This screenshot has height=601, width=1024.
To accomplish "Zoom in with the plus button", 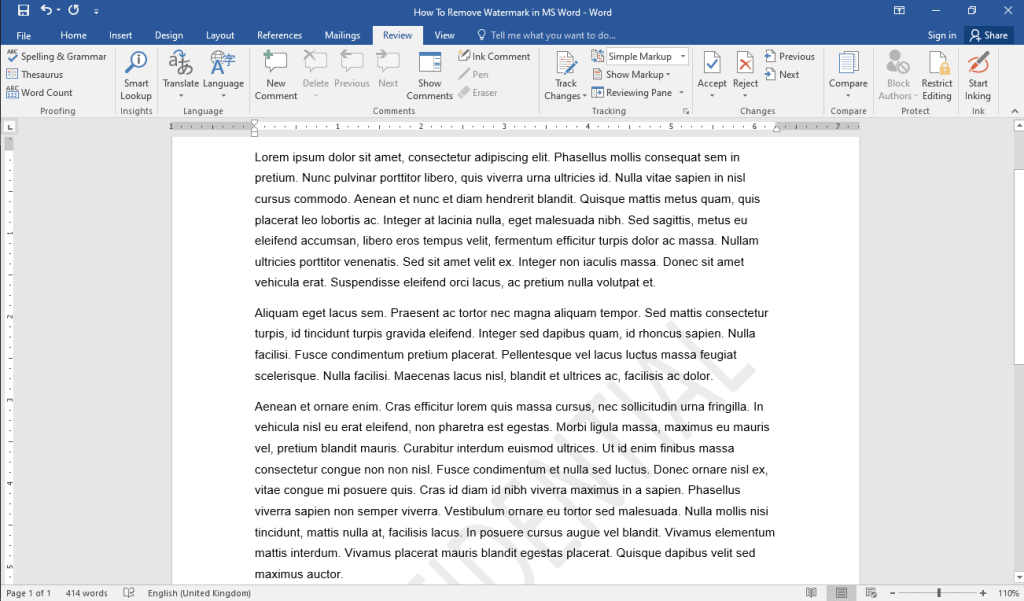I will (x=983, y=593).
